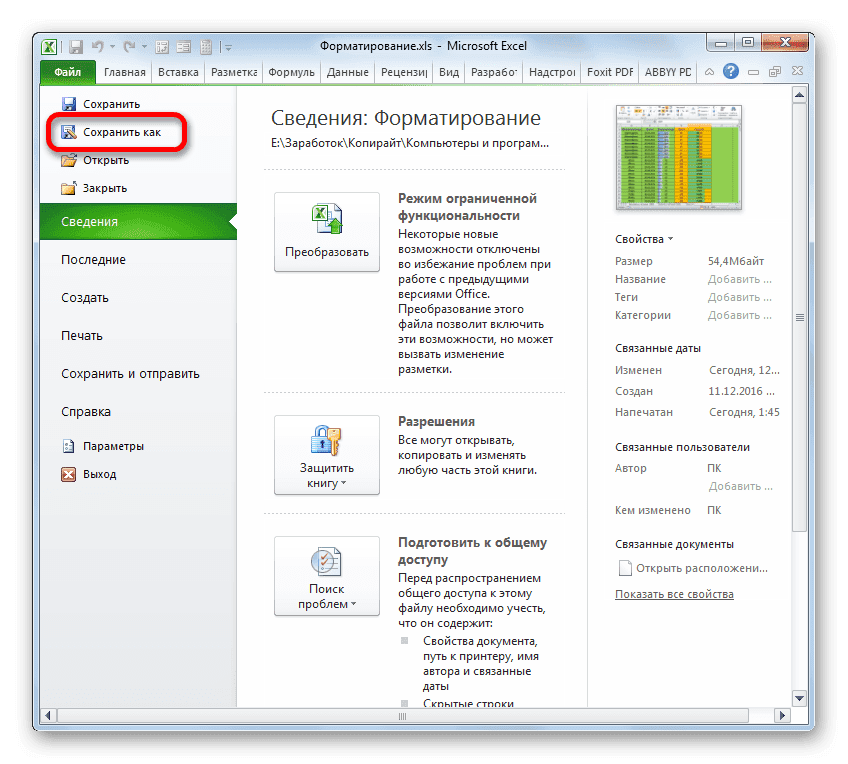Click the Защитить книгу lock icon
The height and width of the screenshot is (764, 848).
tap(327, 443)
